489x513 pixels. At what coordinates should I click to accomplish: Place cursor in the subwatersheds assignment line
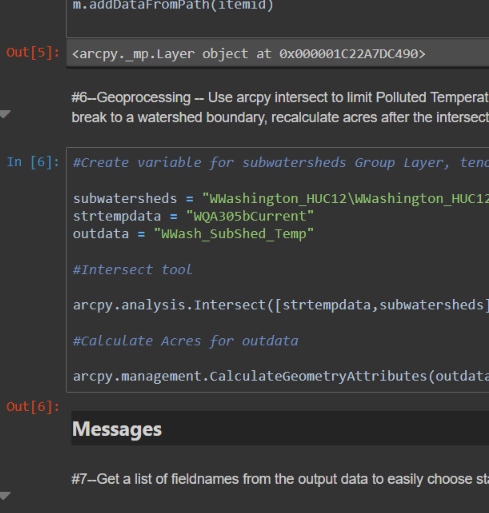point(281,199)
